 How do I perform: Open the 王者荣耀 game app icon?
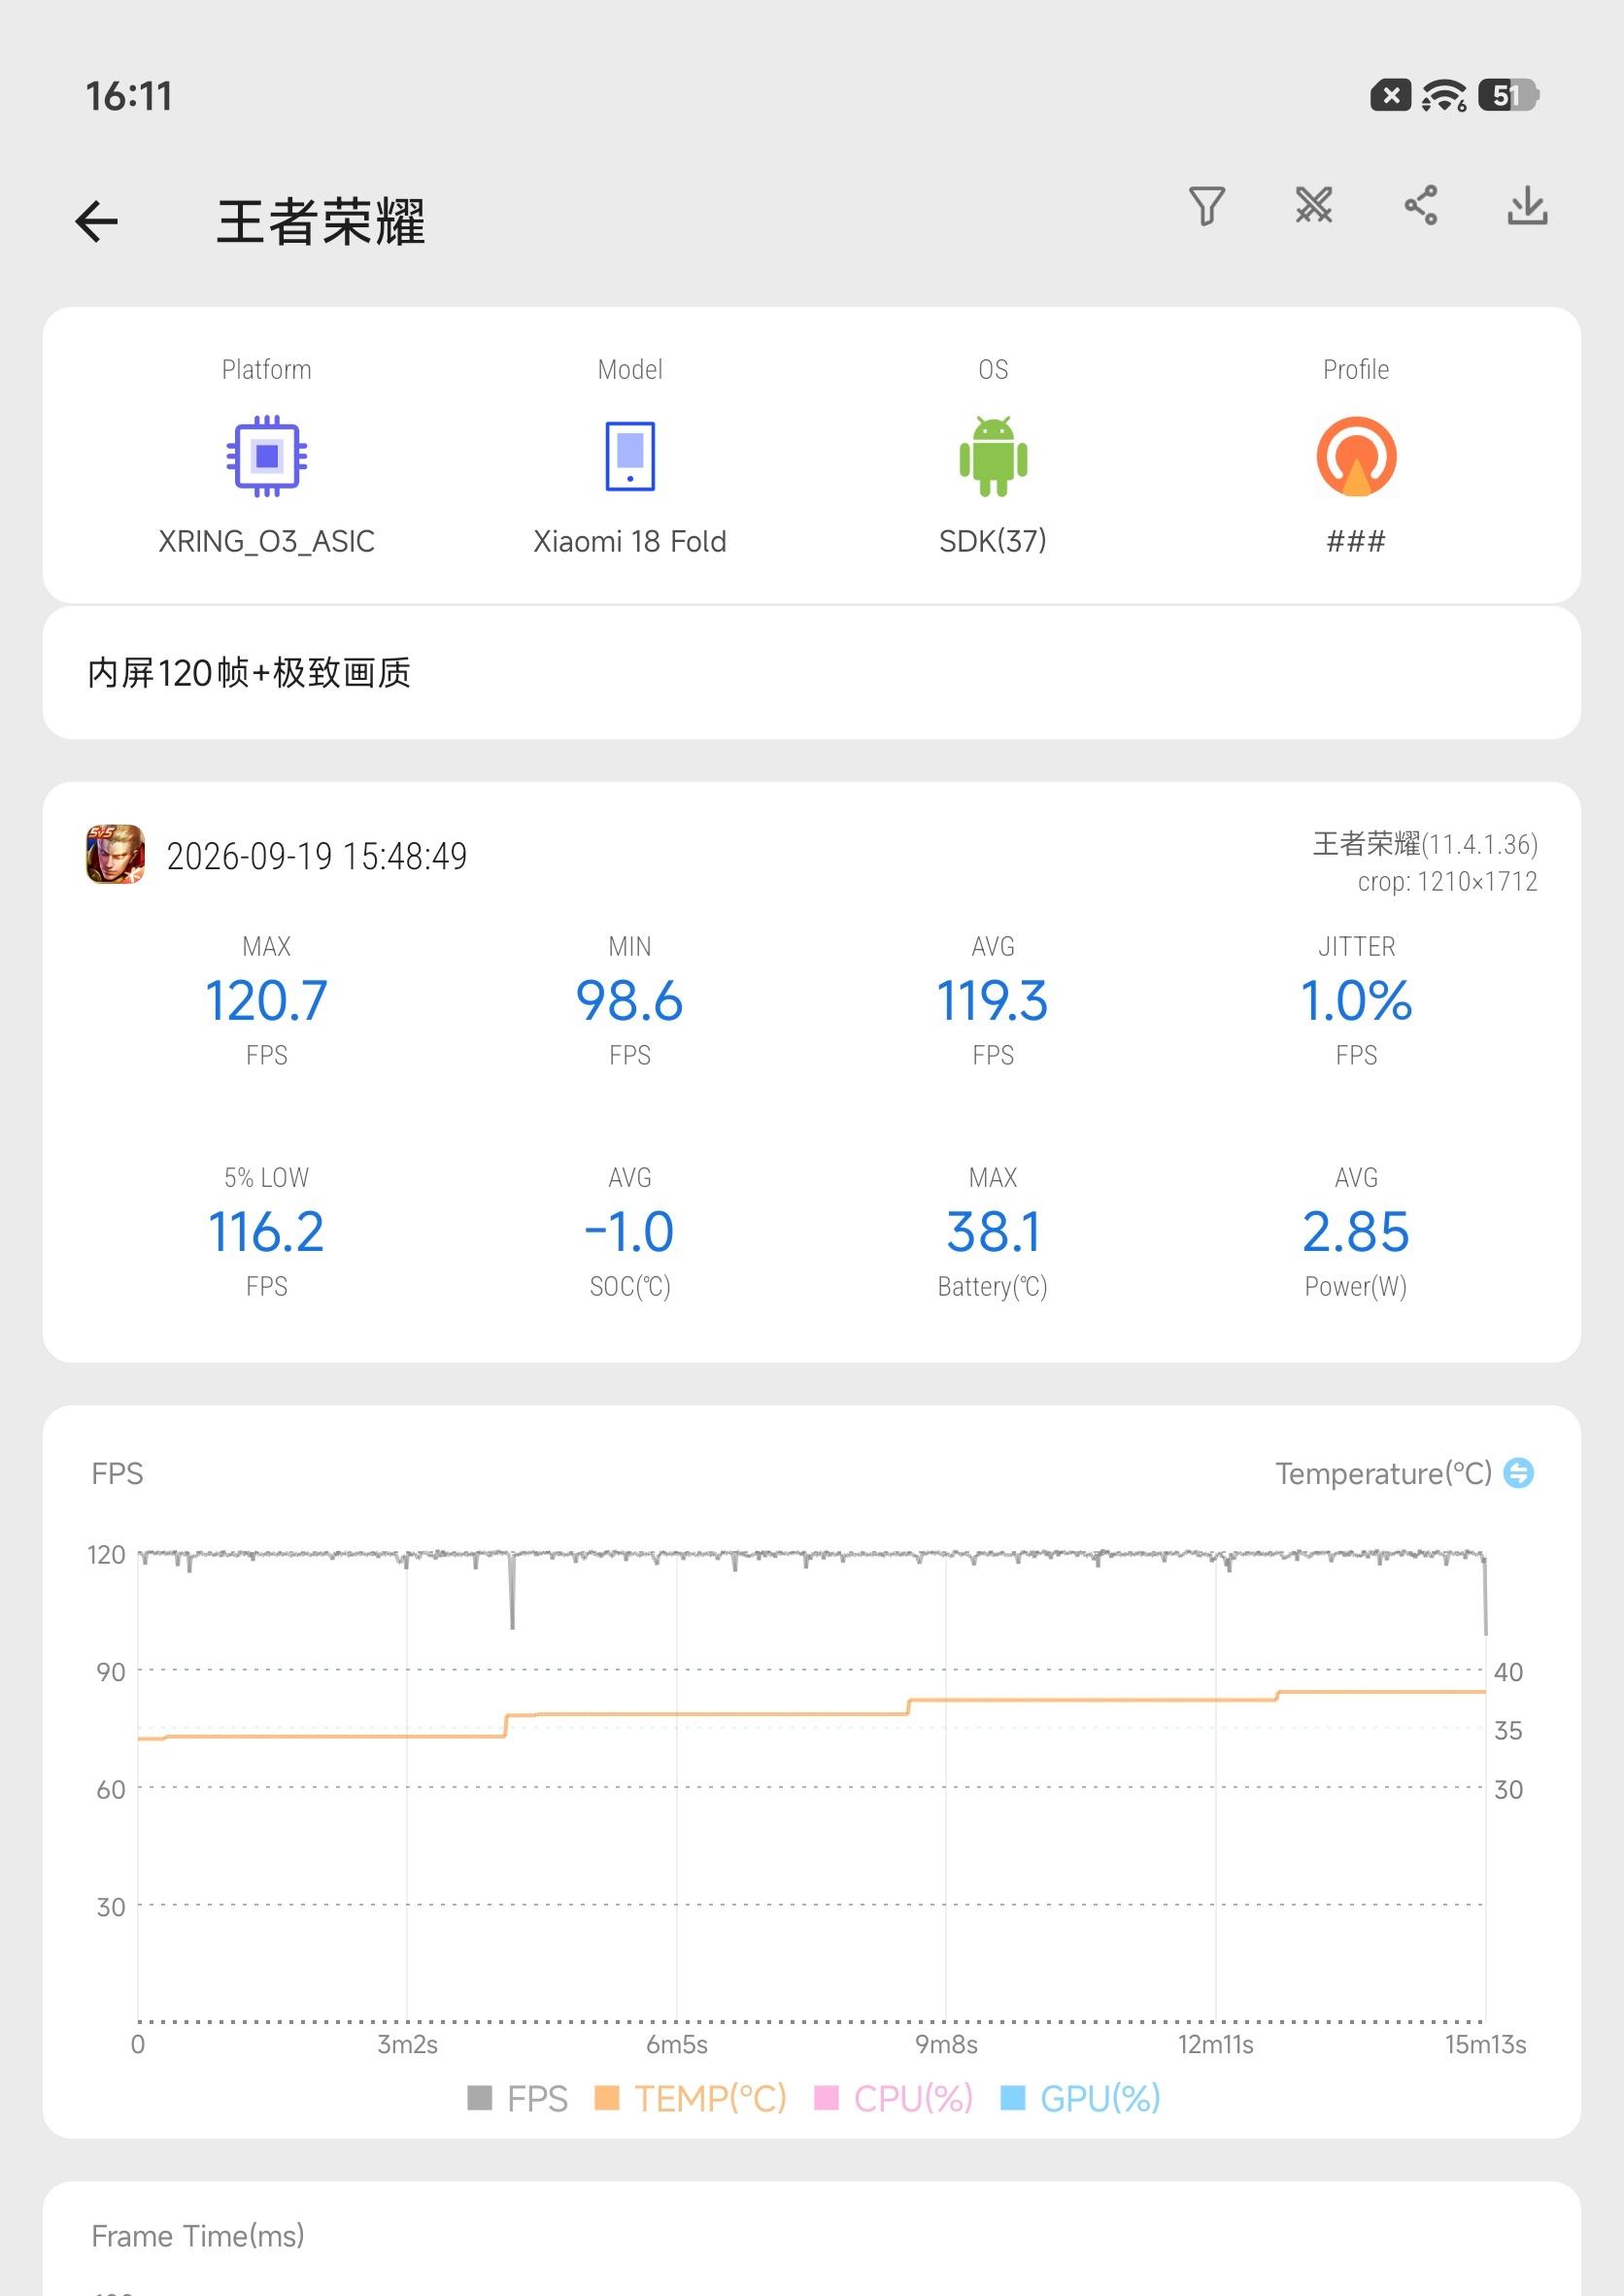(115, 854)
